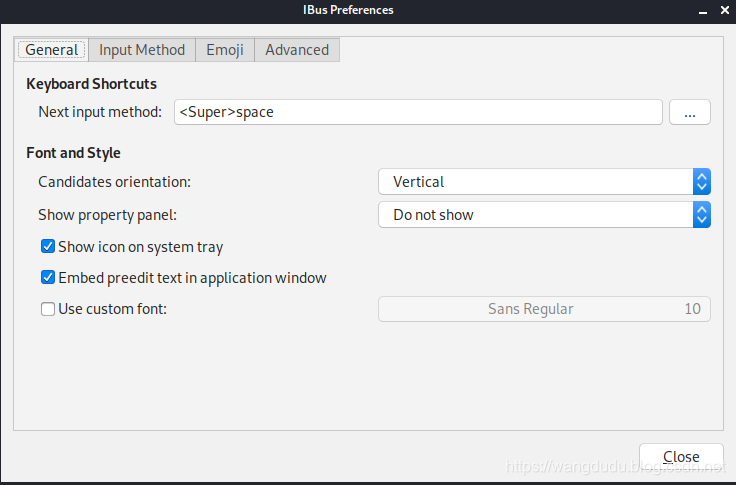Click the Next input method shortcut field
This screenshot has height=485, width=736.
[x=418, y=112]
